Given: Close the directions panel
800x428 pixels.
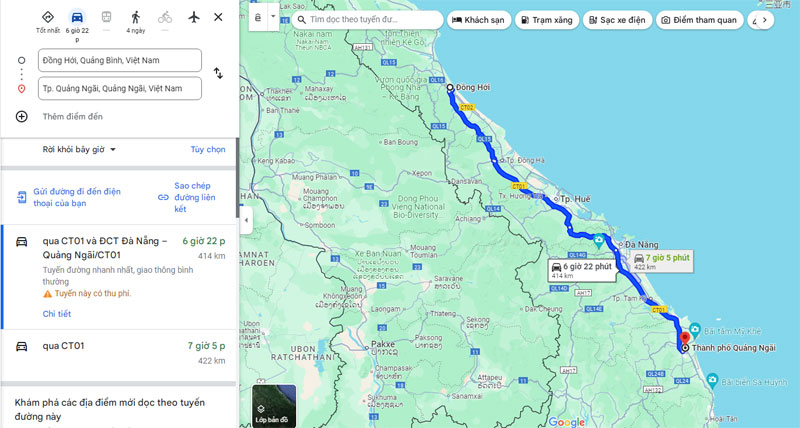Looking at the screenshot, I should point(218,17).
